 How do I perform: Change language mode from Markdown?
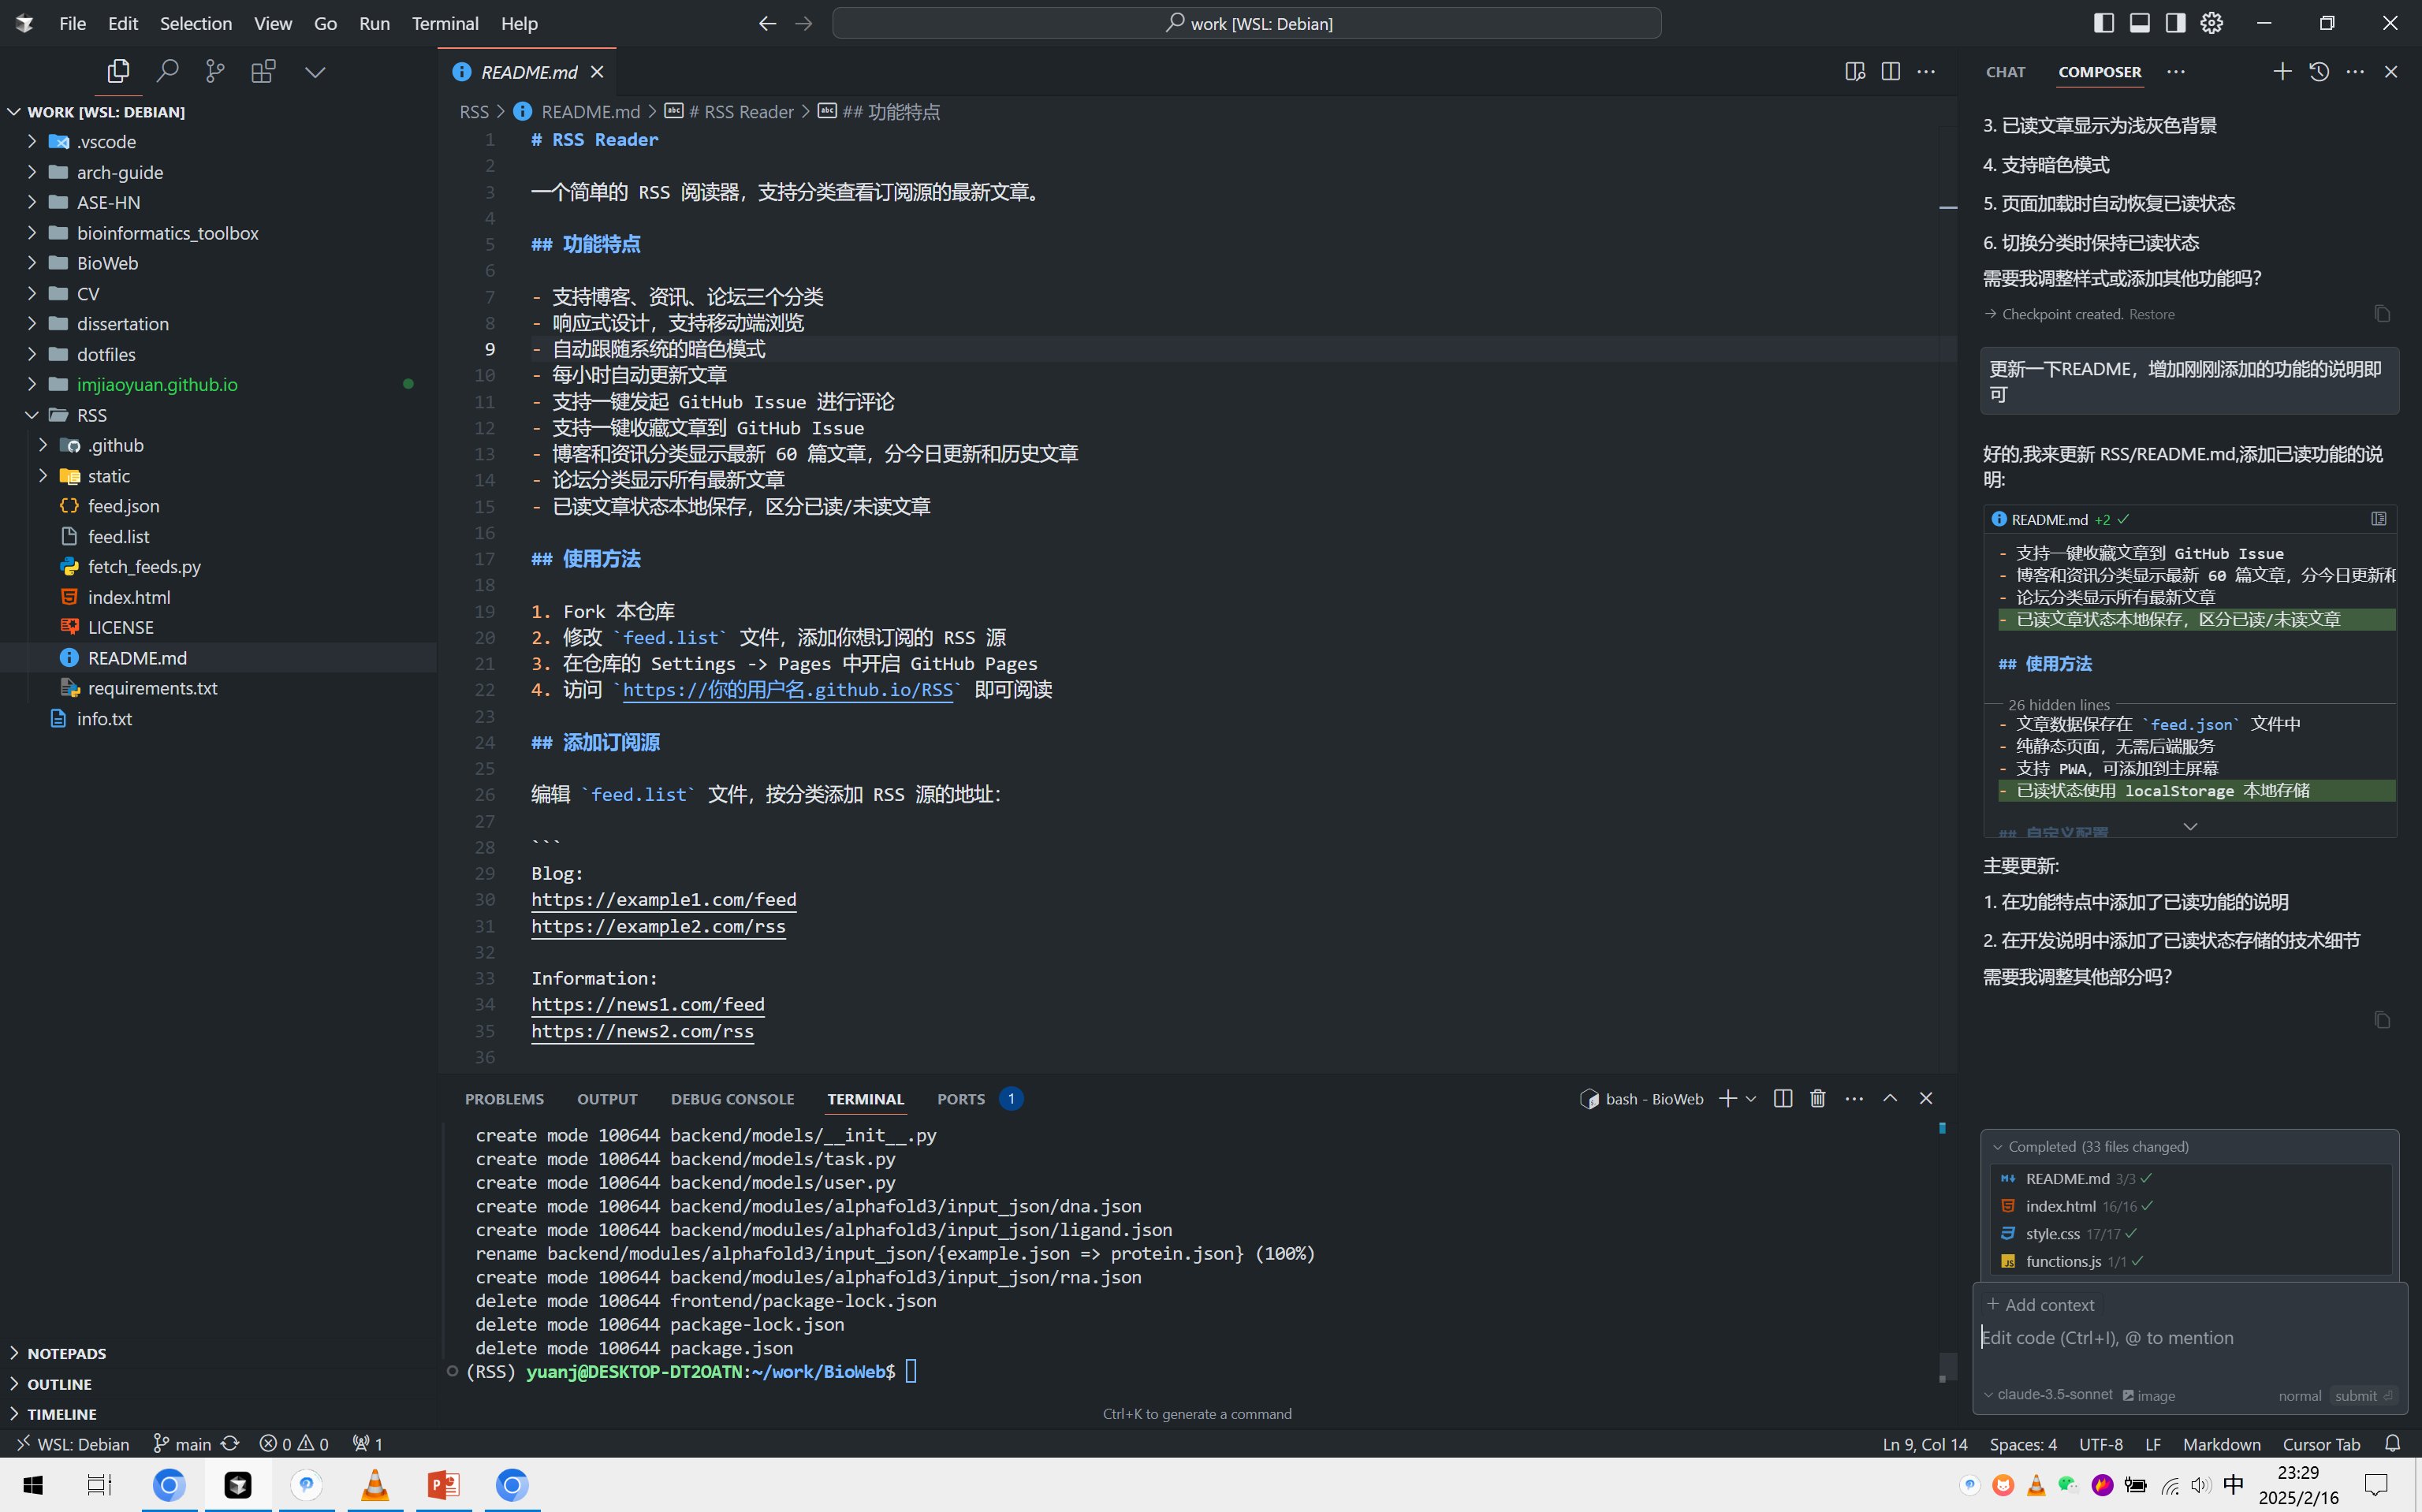[x=2221, y=1444]
